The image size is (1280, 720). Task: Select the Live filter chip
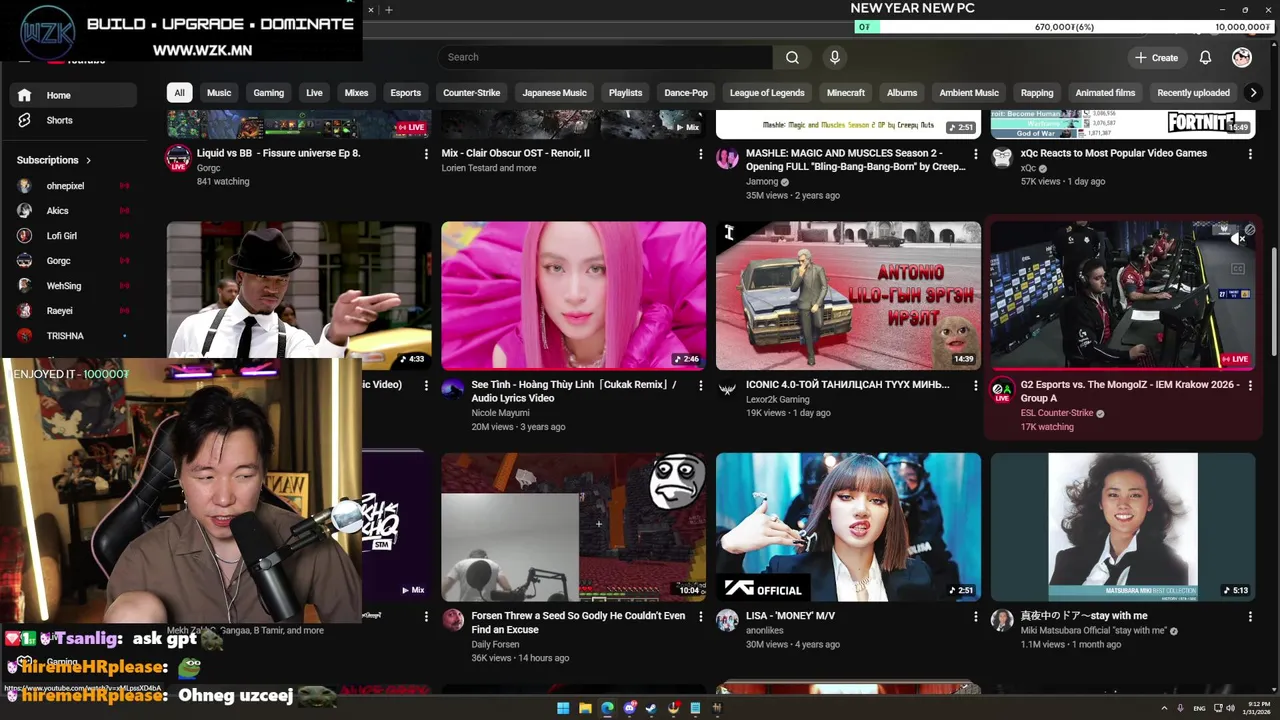[314, 93]
